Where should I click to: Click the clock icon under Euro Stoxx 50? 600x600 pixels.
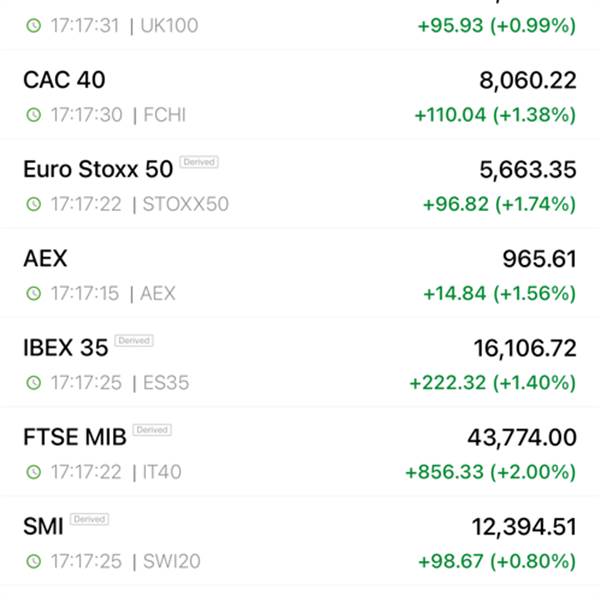tap(34, 204)
